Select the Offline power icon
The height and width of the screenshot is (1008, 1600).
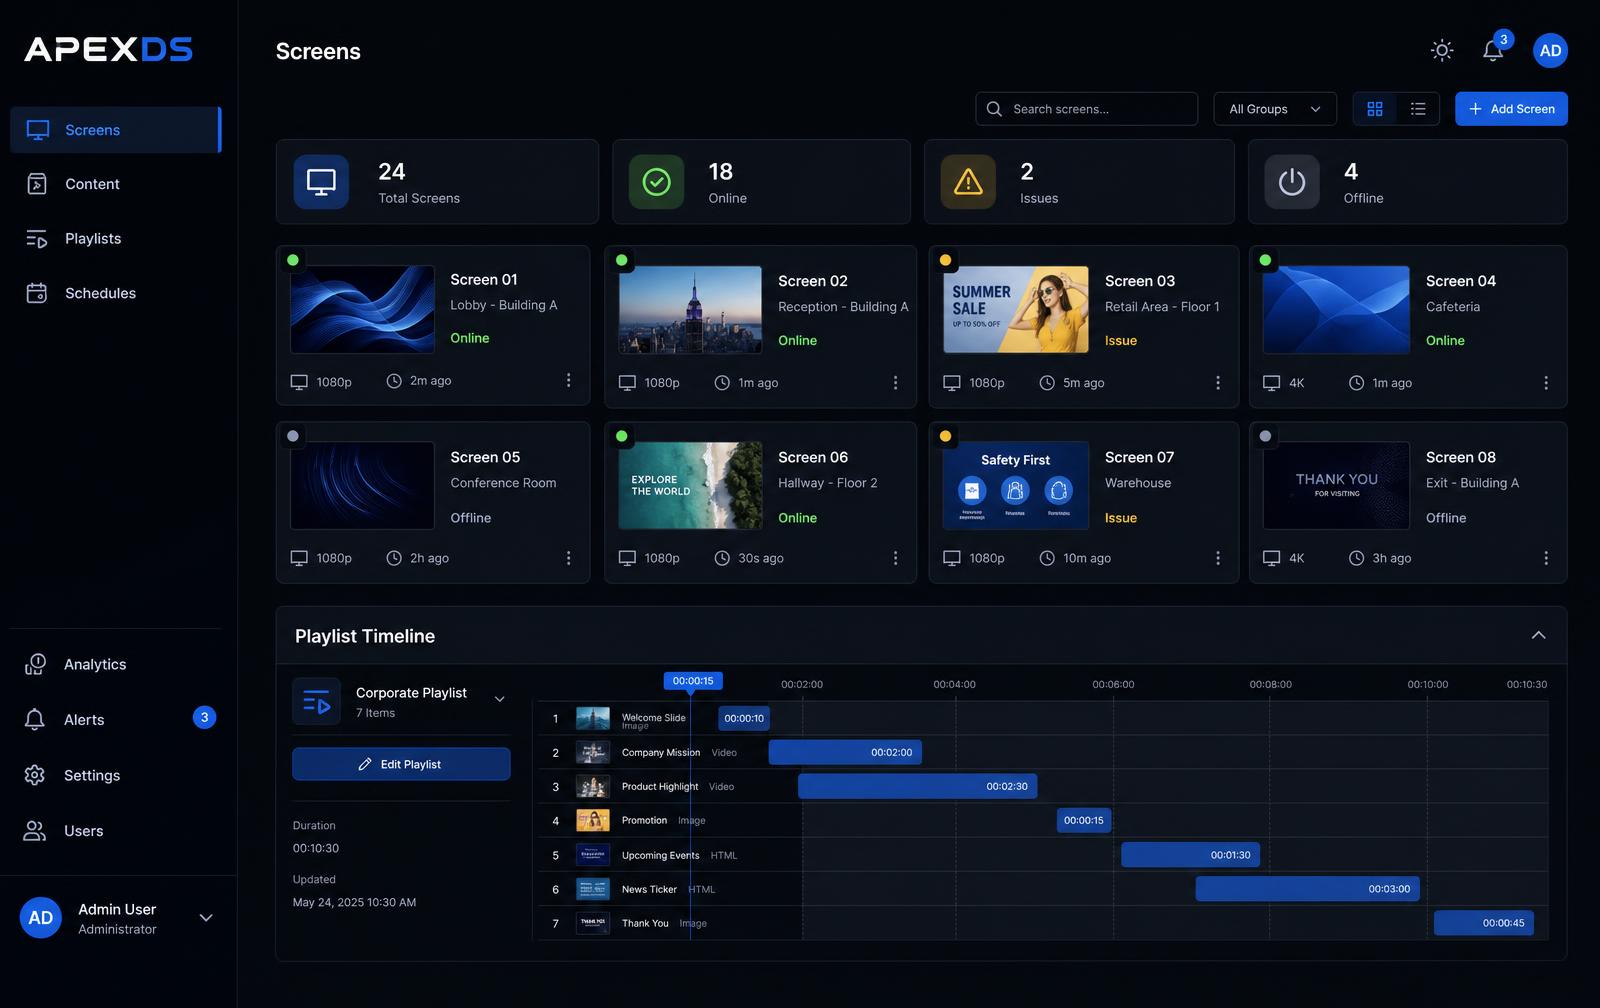[x=1292, y=182]
